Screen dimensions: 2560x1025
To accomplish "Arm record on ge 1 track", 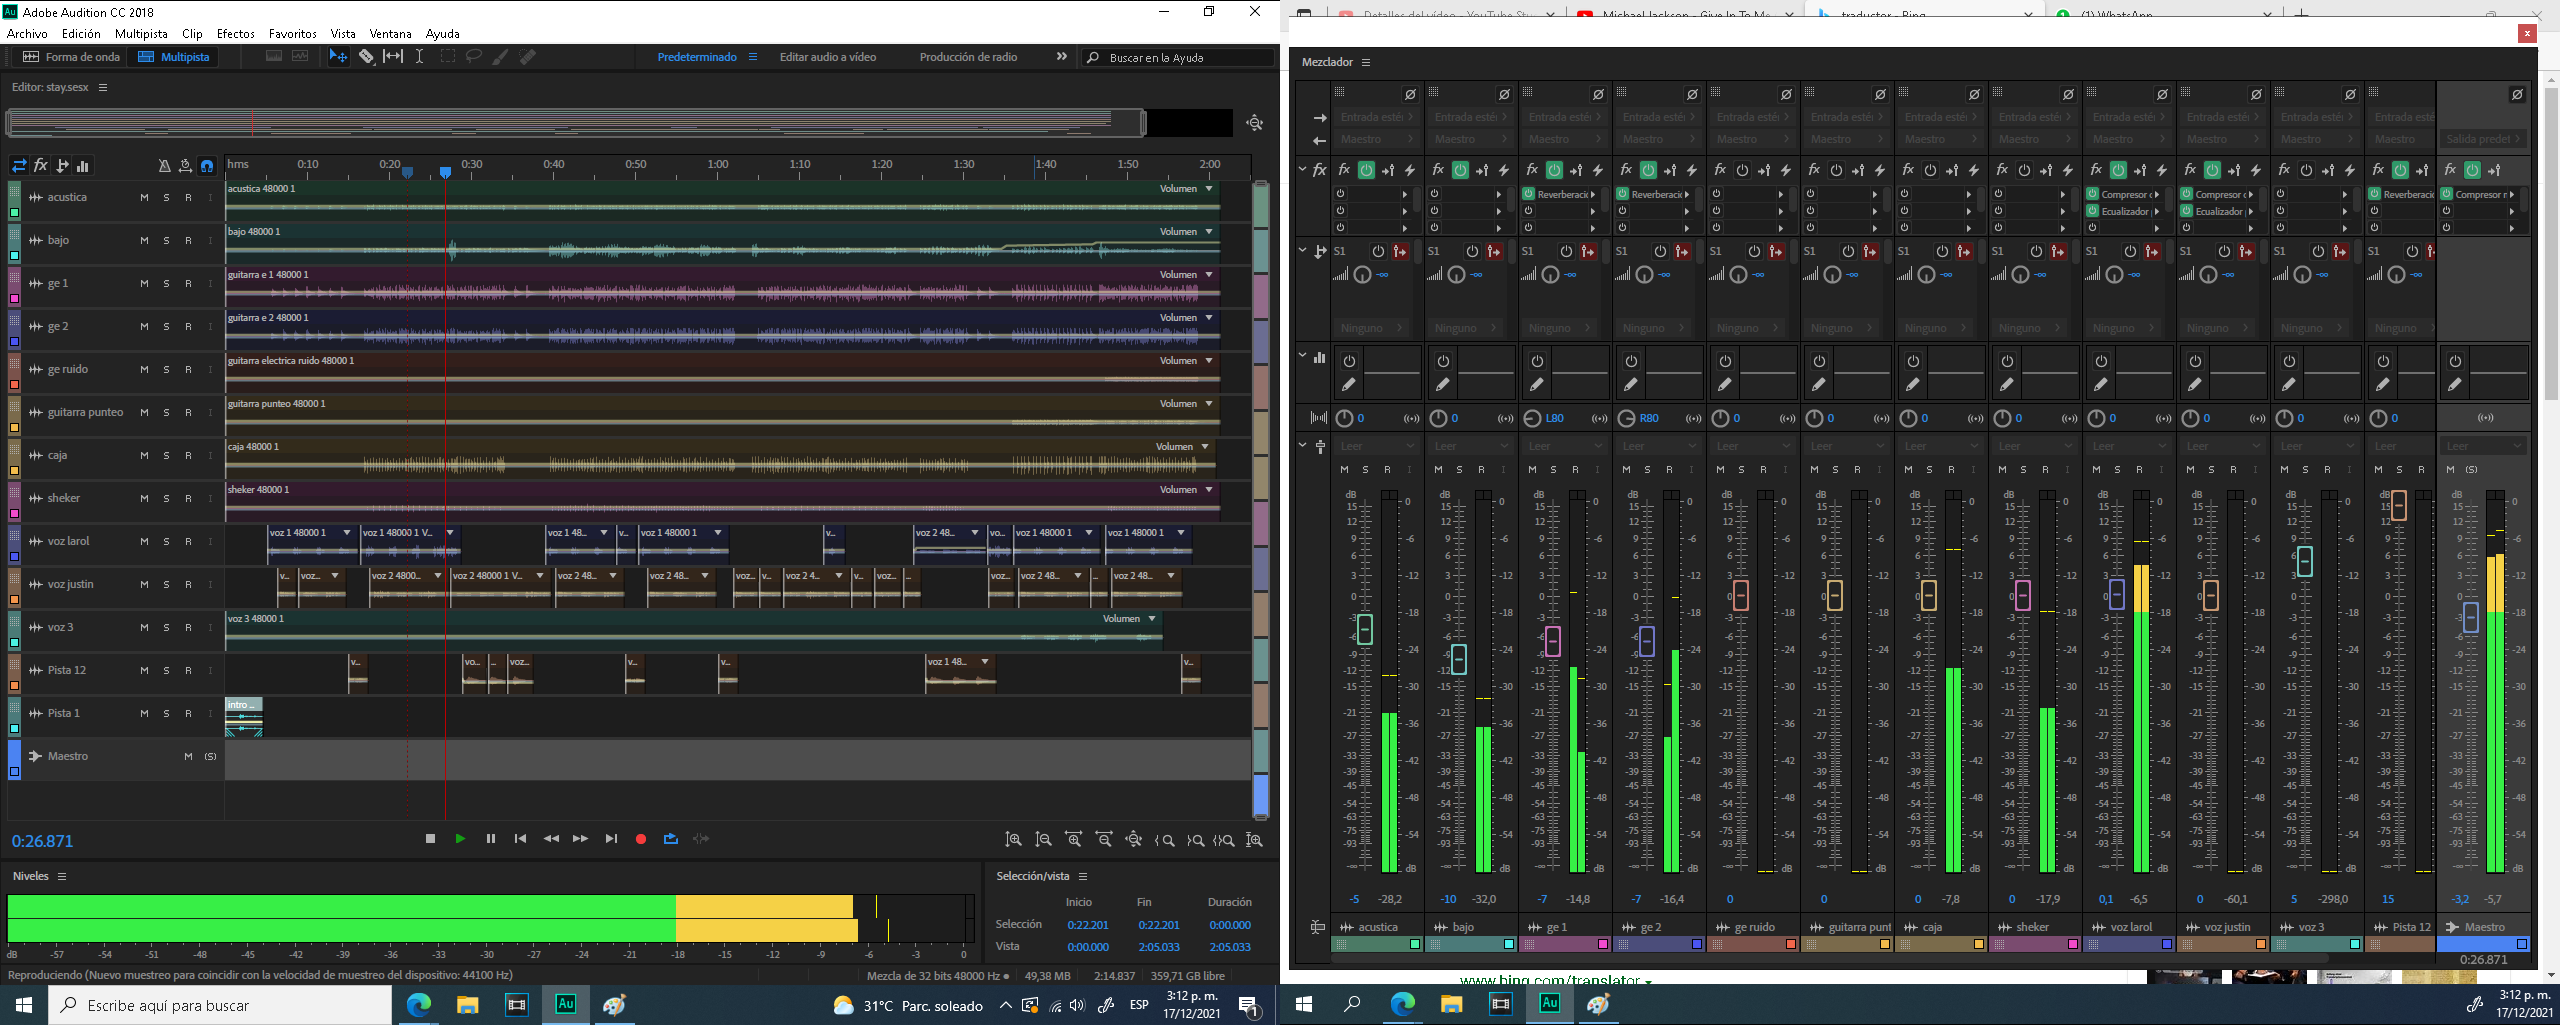I will [x=188, y=284].
